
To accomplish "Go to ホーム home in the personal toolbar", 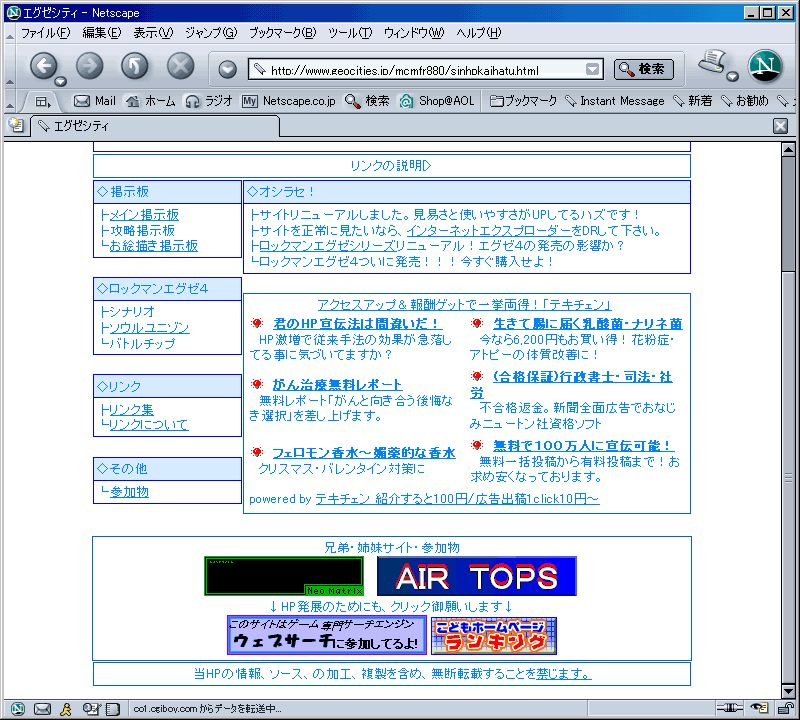I will click(x=151, y=101).
